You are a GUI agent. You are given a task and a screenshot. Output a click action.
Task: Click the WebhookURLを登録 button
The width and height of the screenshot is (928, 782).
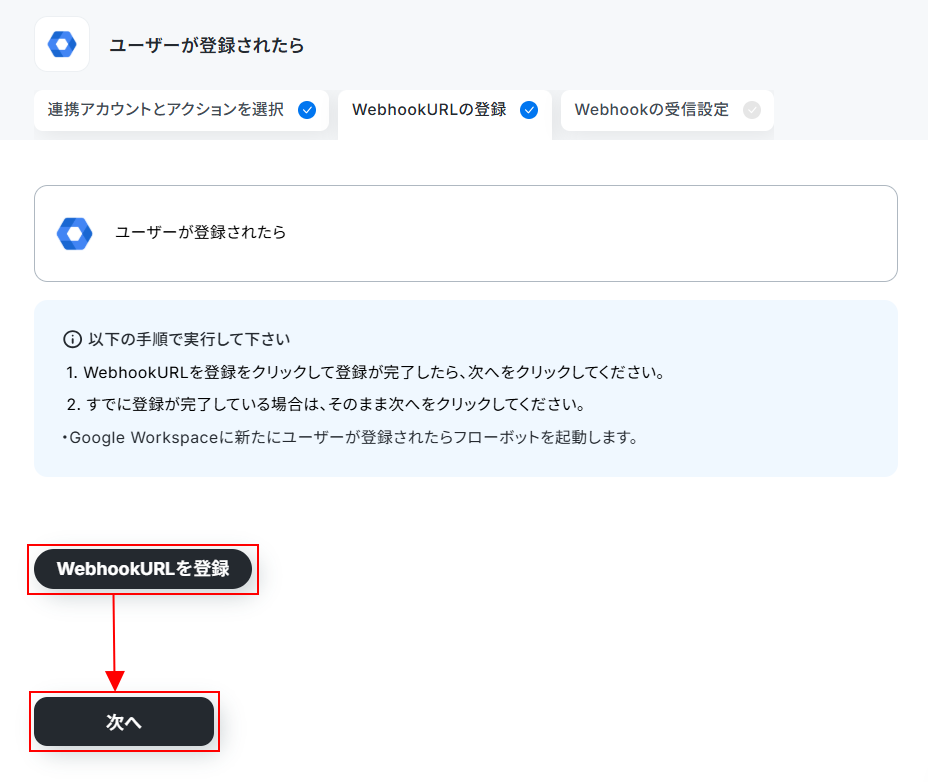pos(143,569)
